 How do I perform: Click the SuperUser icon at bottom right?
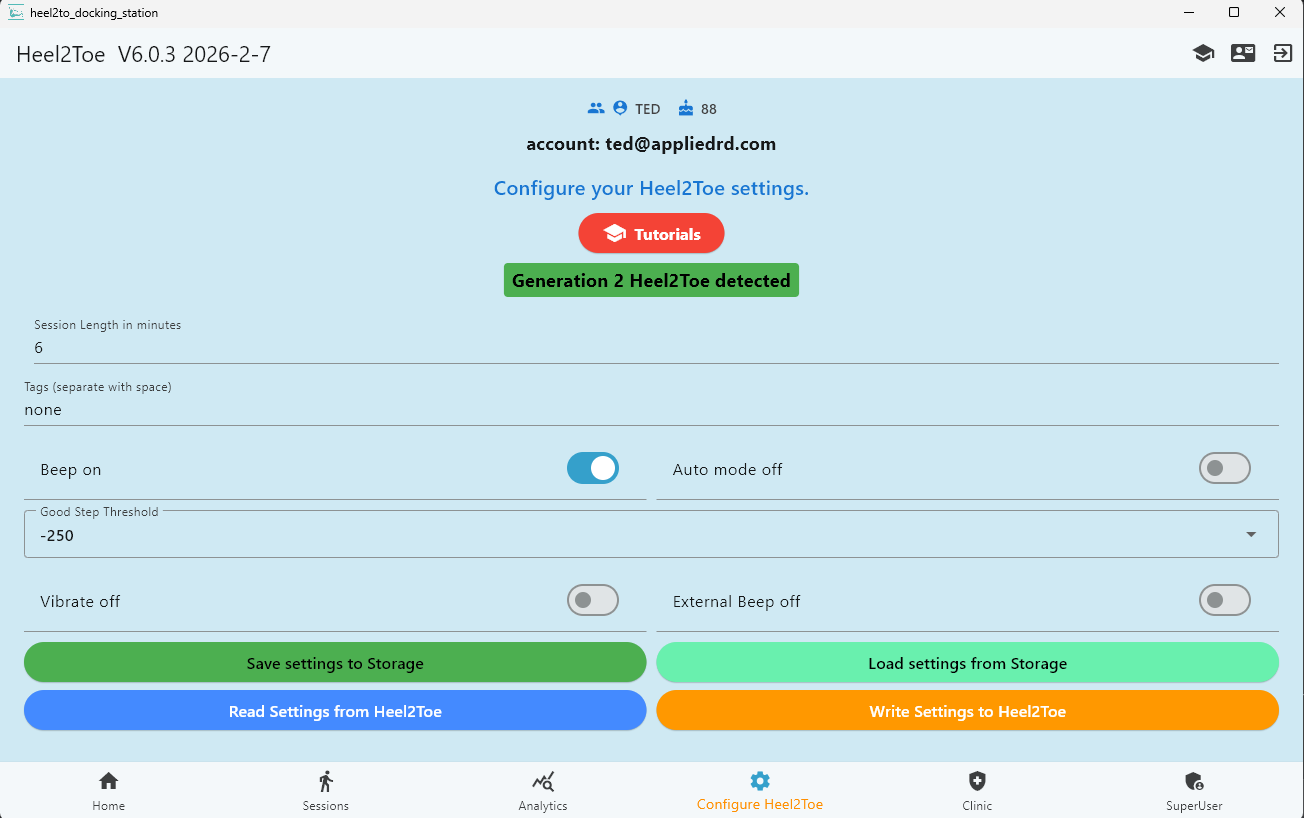1194,780
